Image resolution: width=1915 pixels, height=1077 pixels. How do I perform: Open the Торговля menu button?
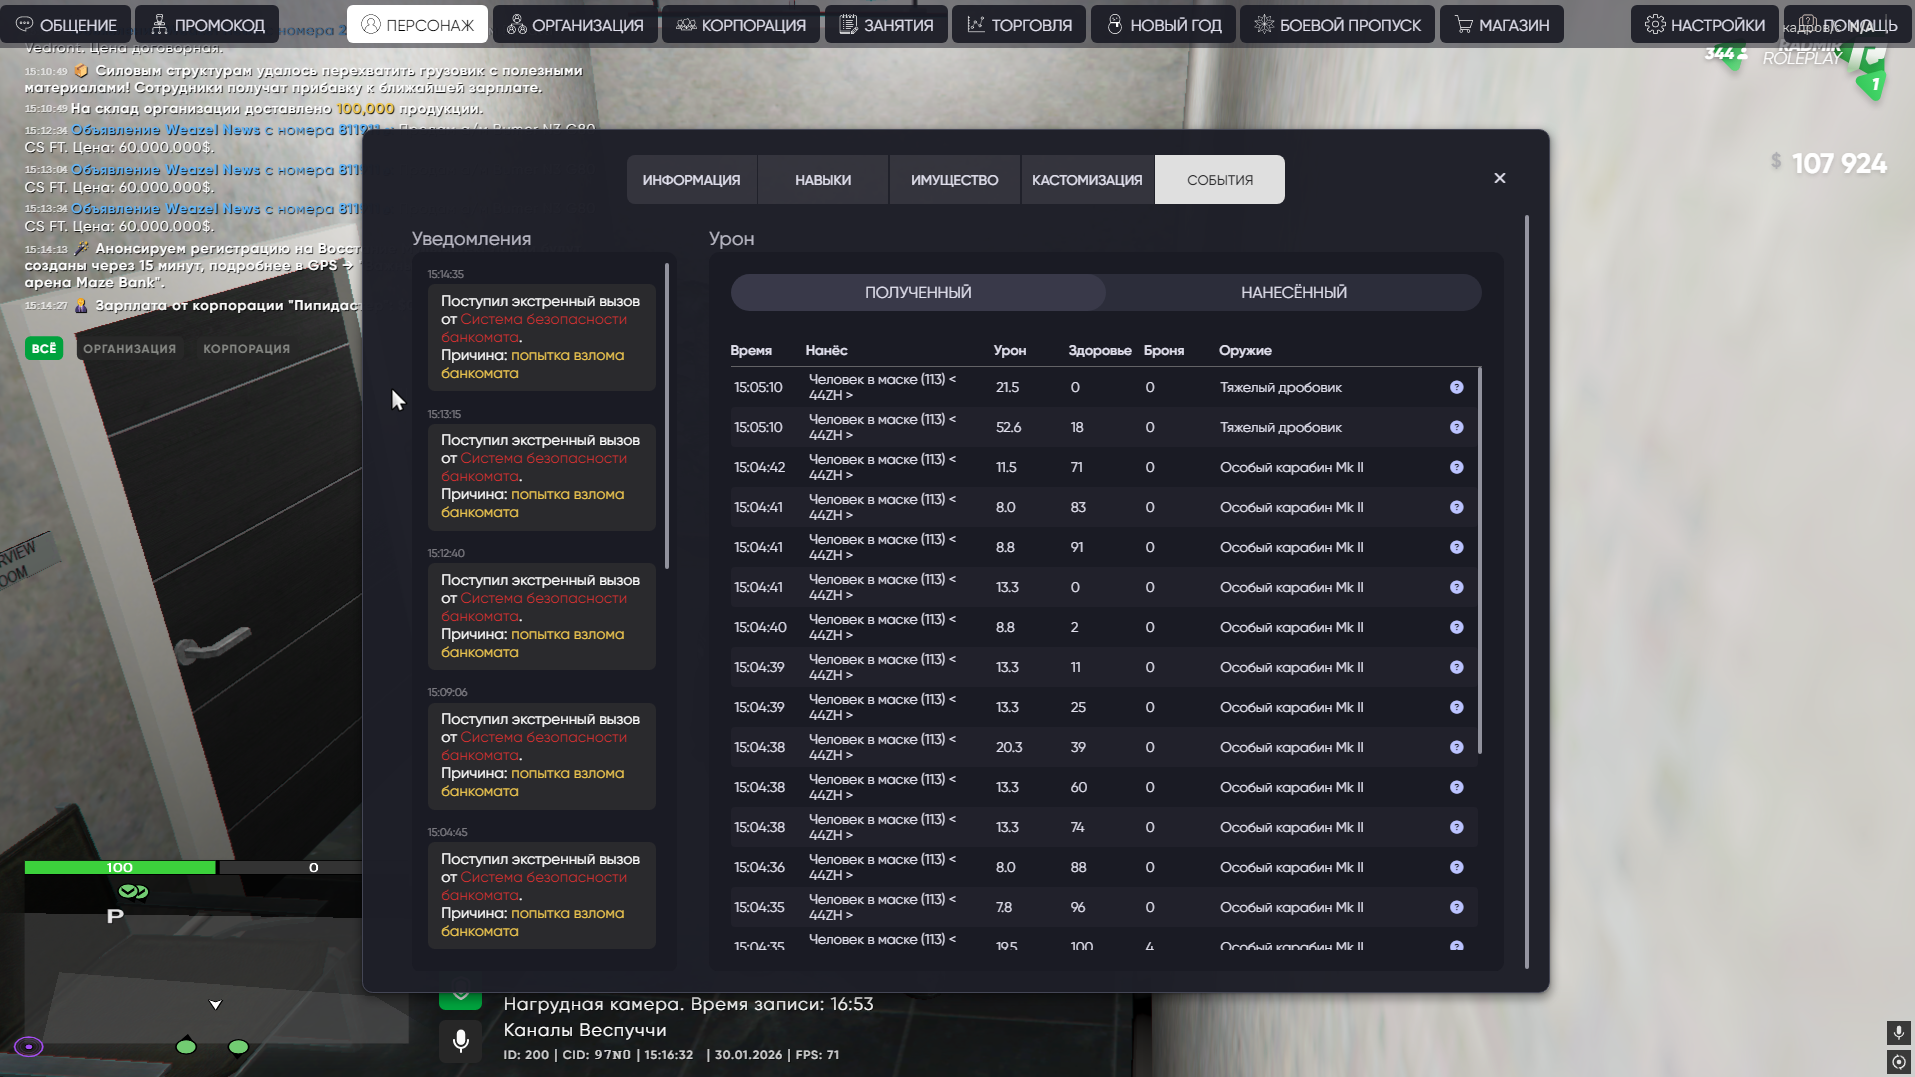pyautogui.click(x=1019, y=24)
